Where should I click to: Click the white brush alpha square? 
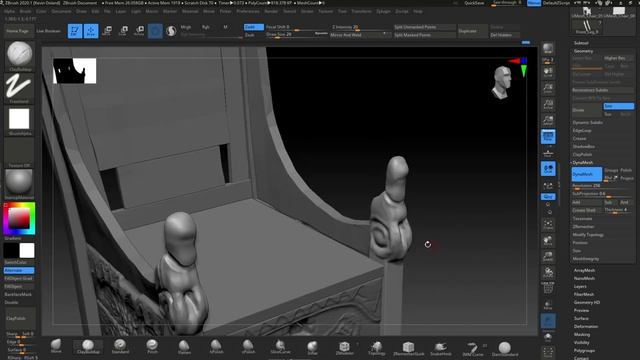point(19,119)
